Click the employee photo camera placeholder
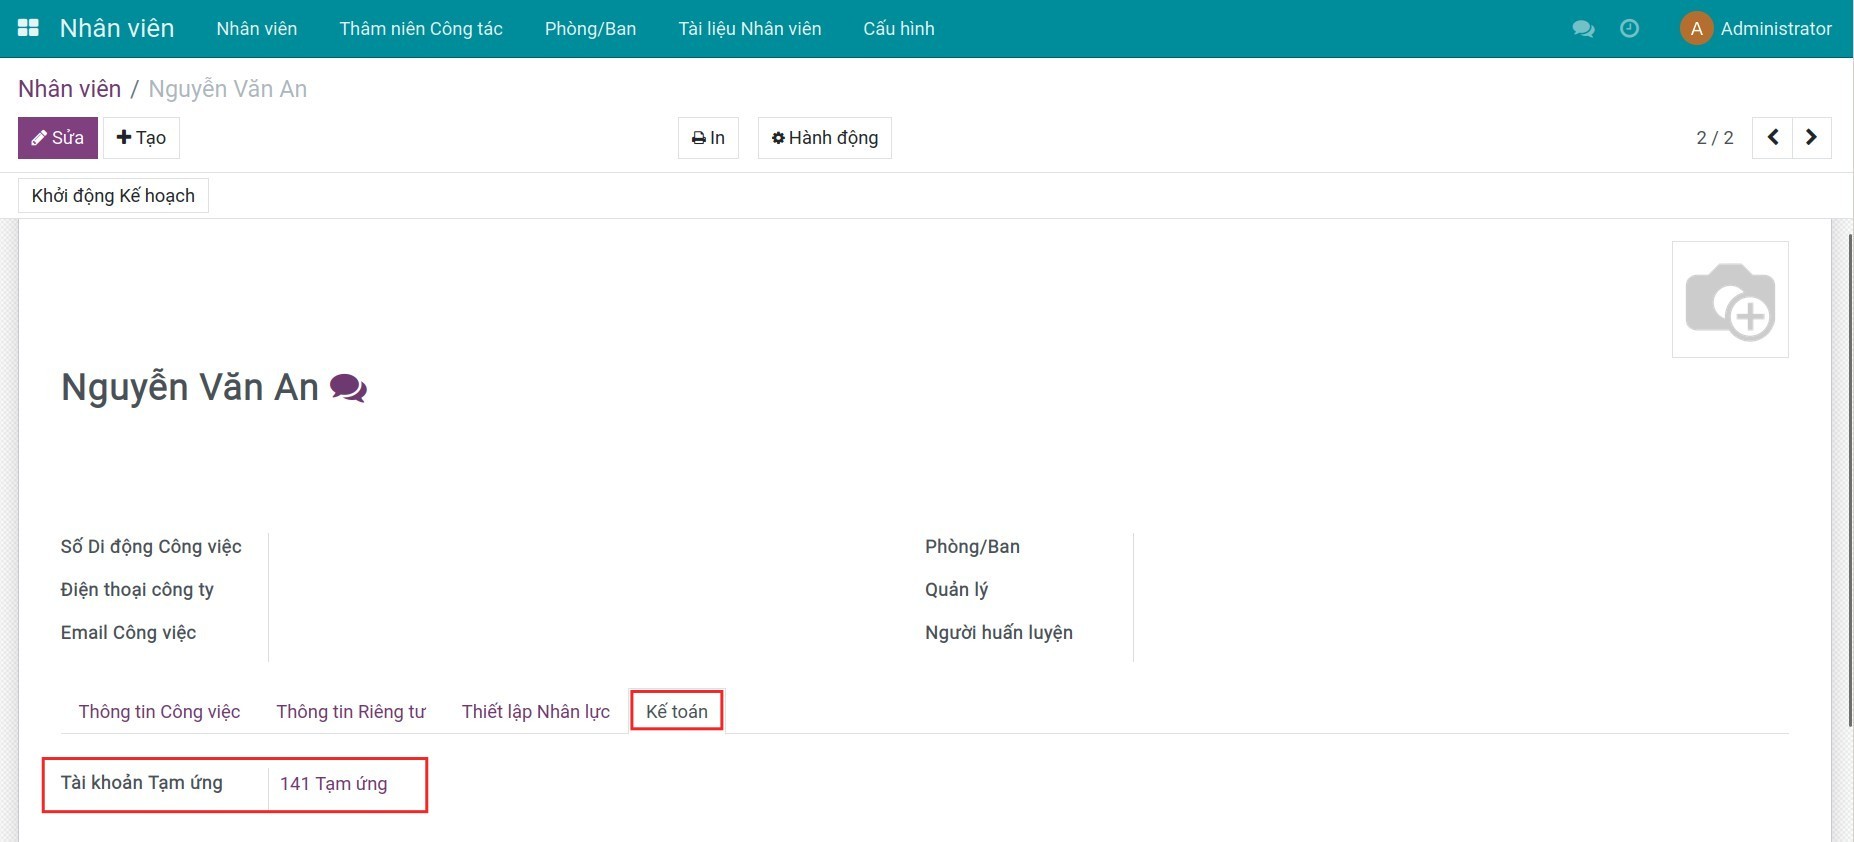This screenshot has width=1854, height=842. 1729,300
